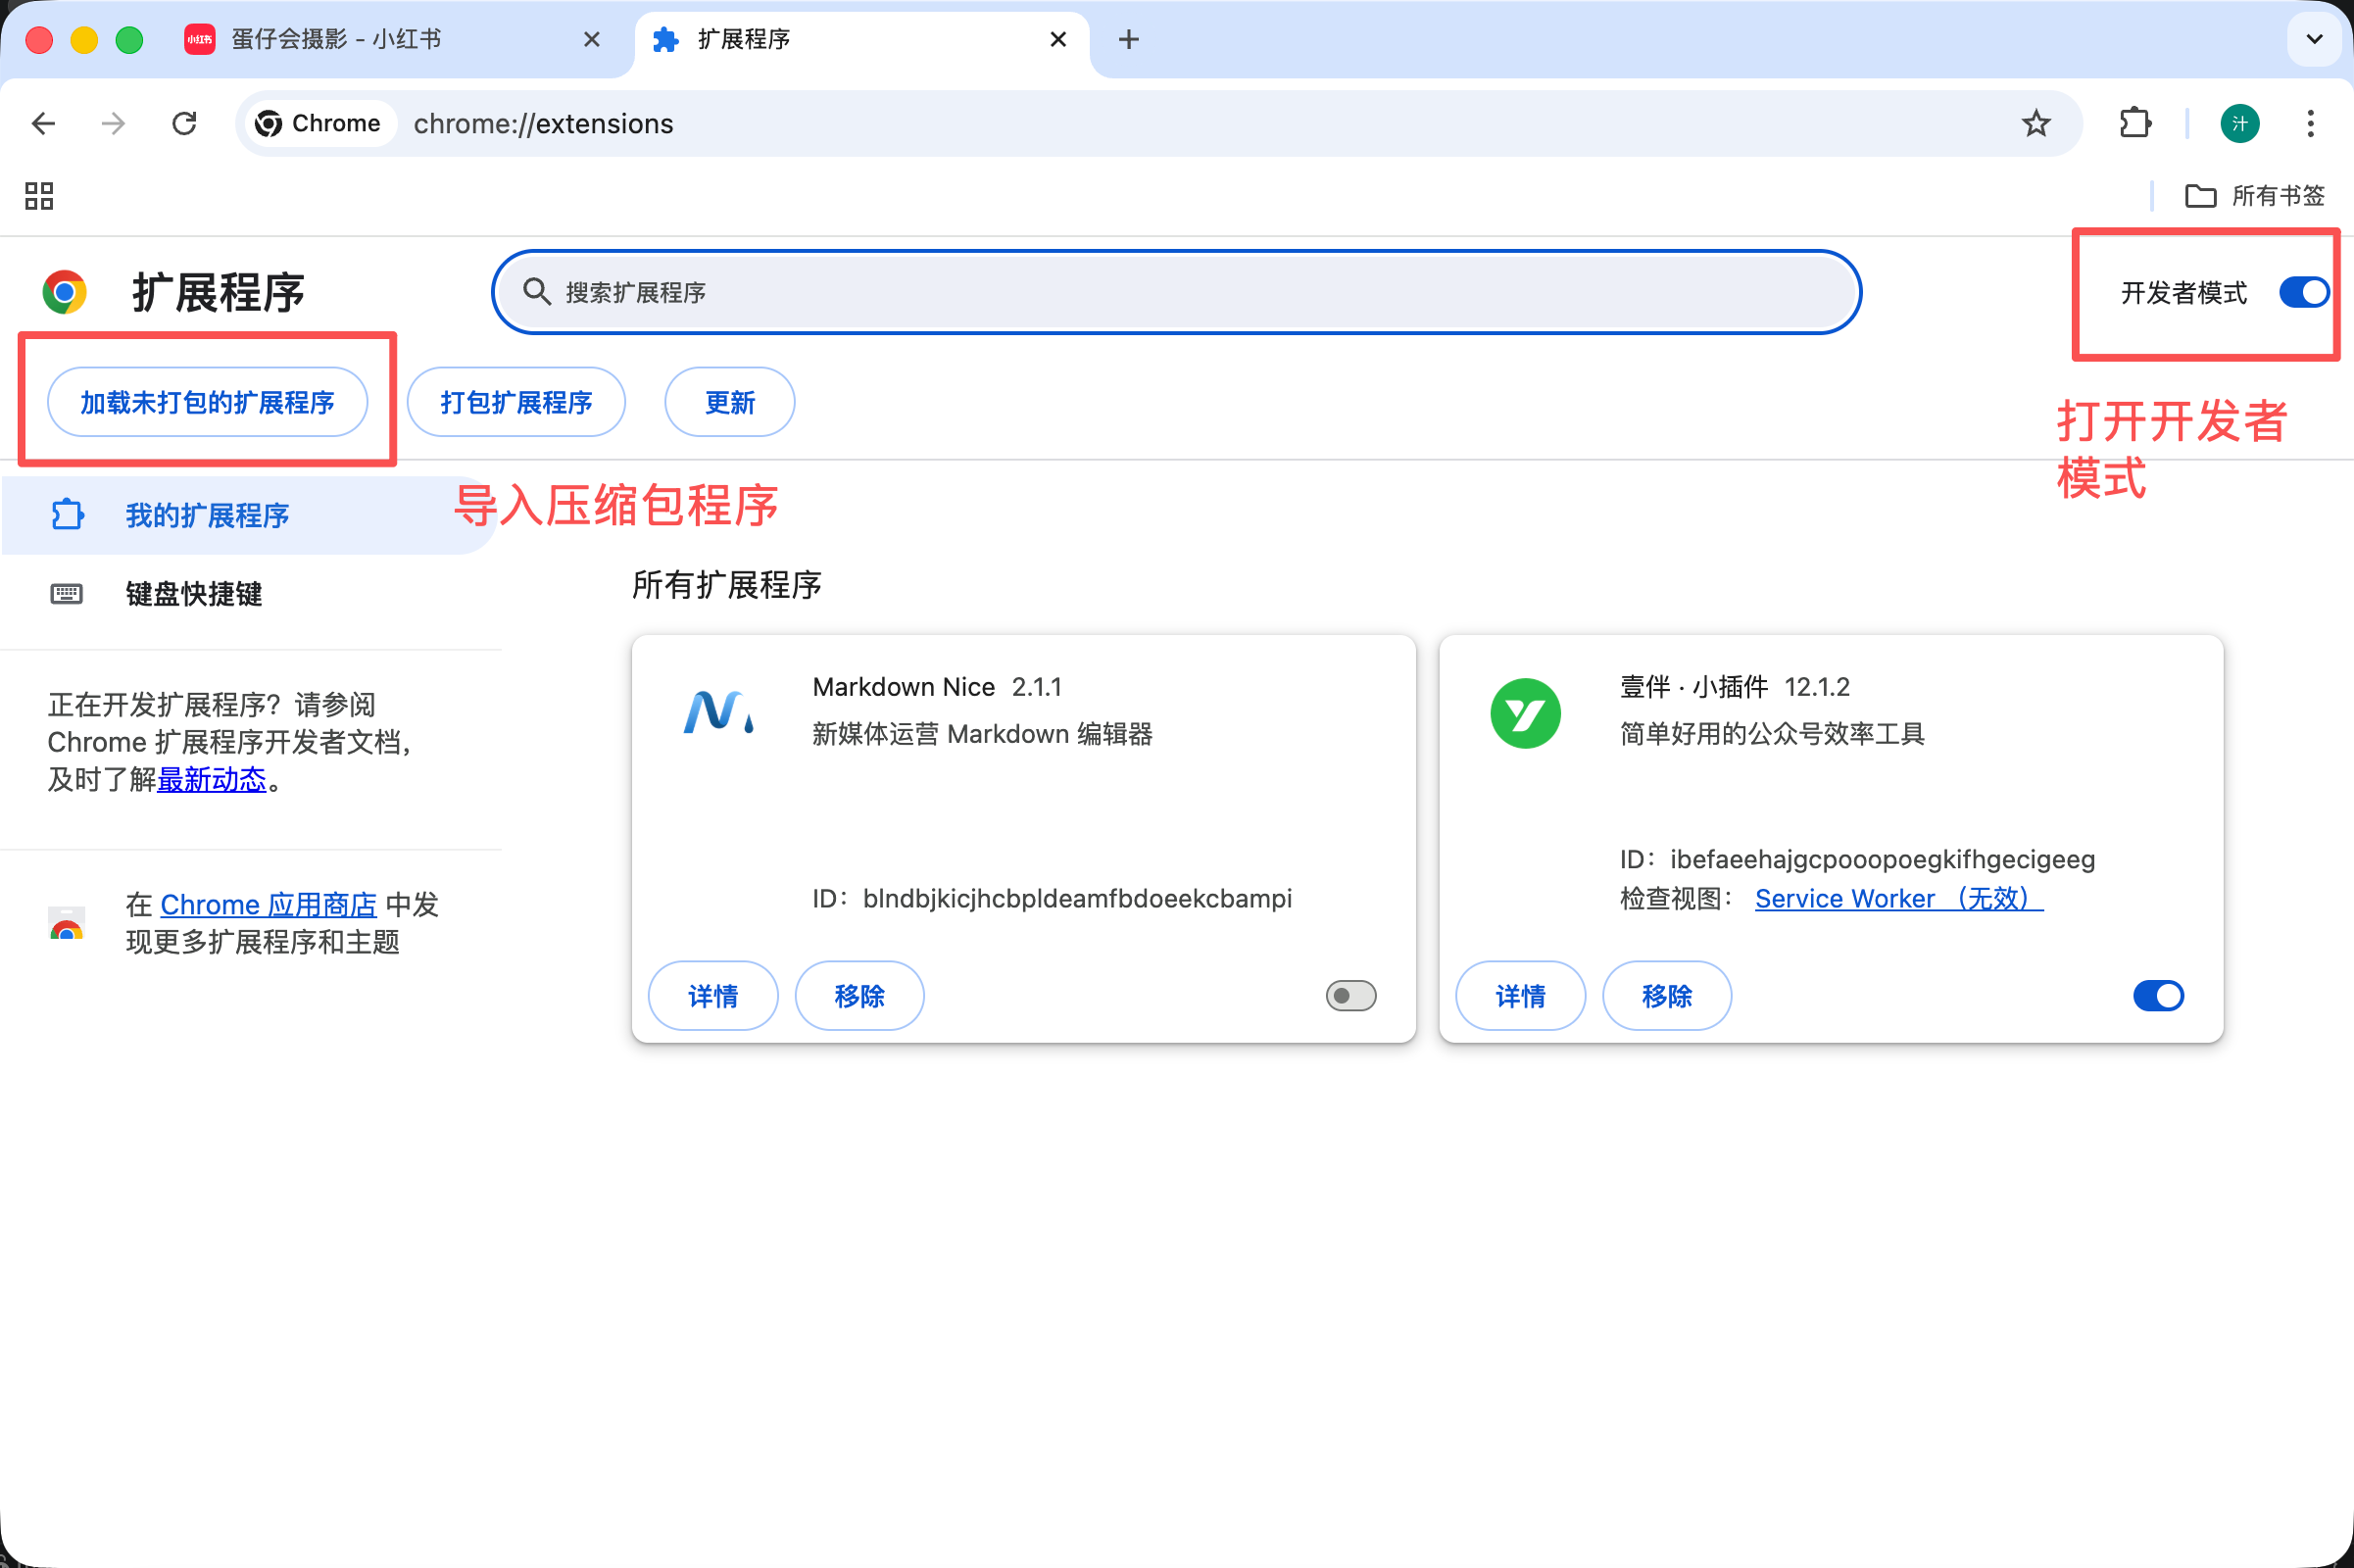Disable the 壹伴 extension toggle

click(x=2157, y=995)
